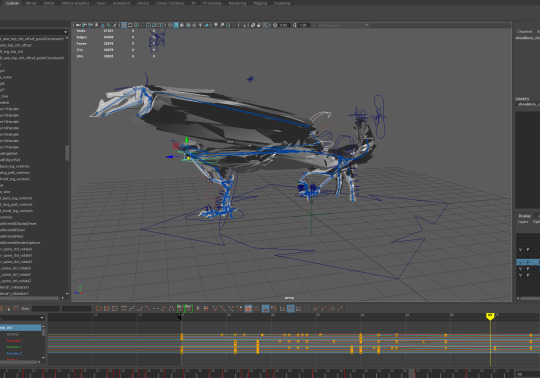Open the View Transform dropdown arrow
Screen dimensions: 540x378
point(366,25)
